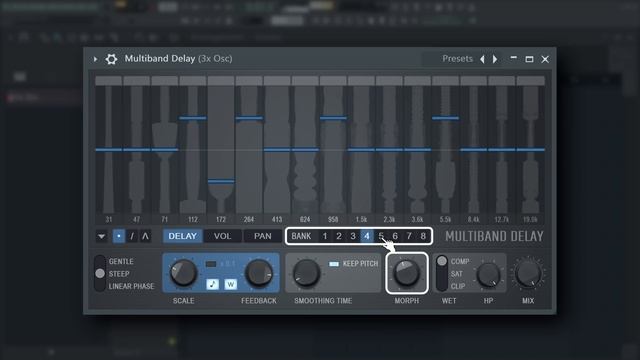Image resolution: width=640 pixels, height=360 pixels.
Task: Go to next preset with right arrow
Action: point(495,59)
